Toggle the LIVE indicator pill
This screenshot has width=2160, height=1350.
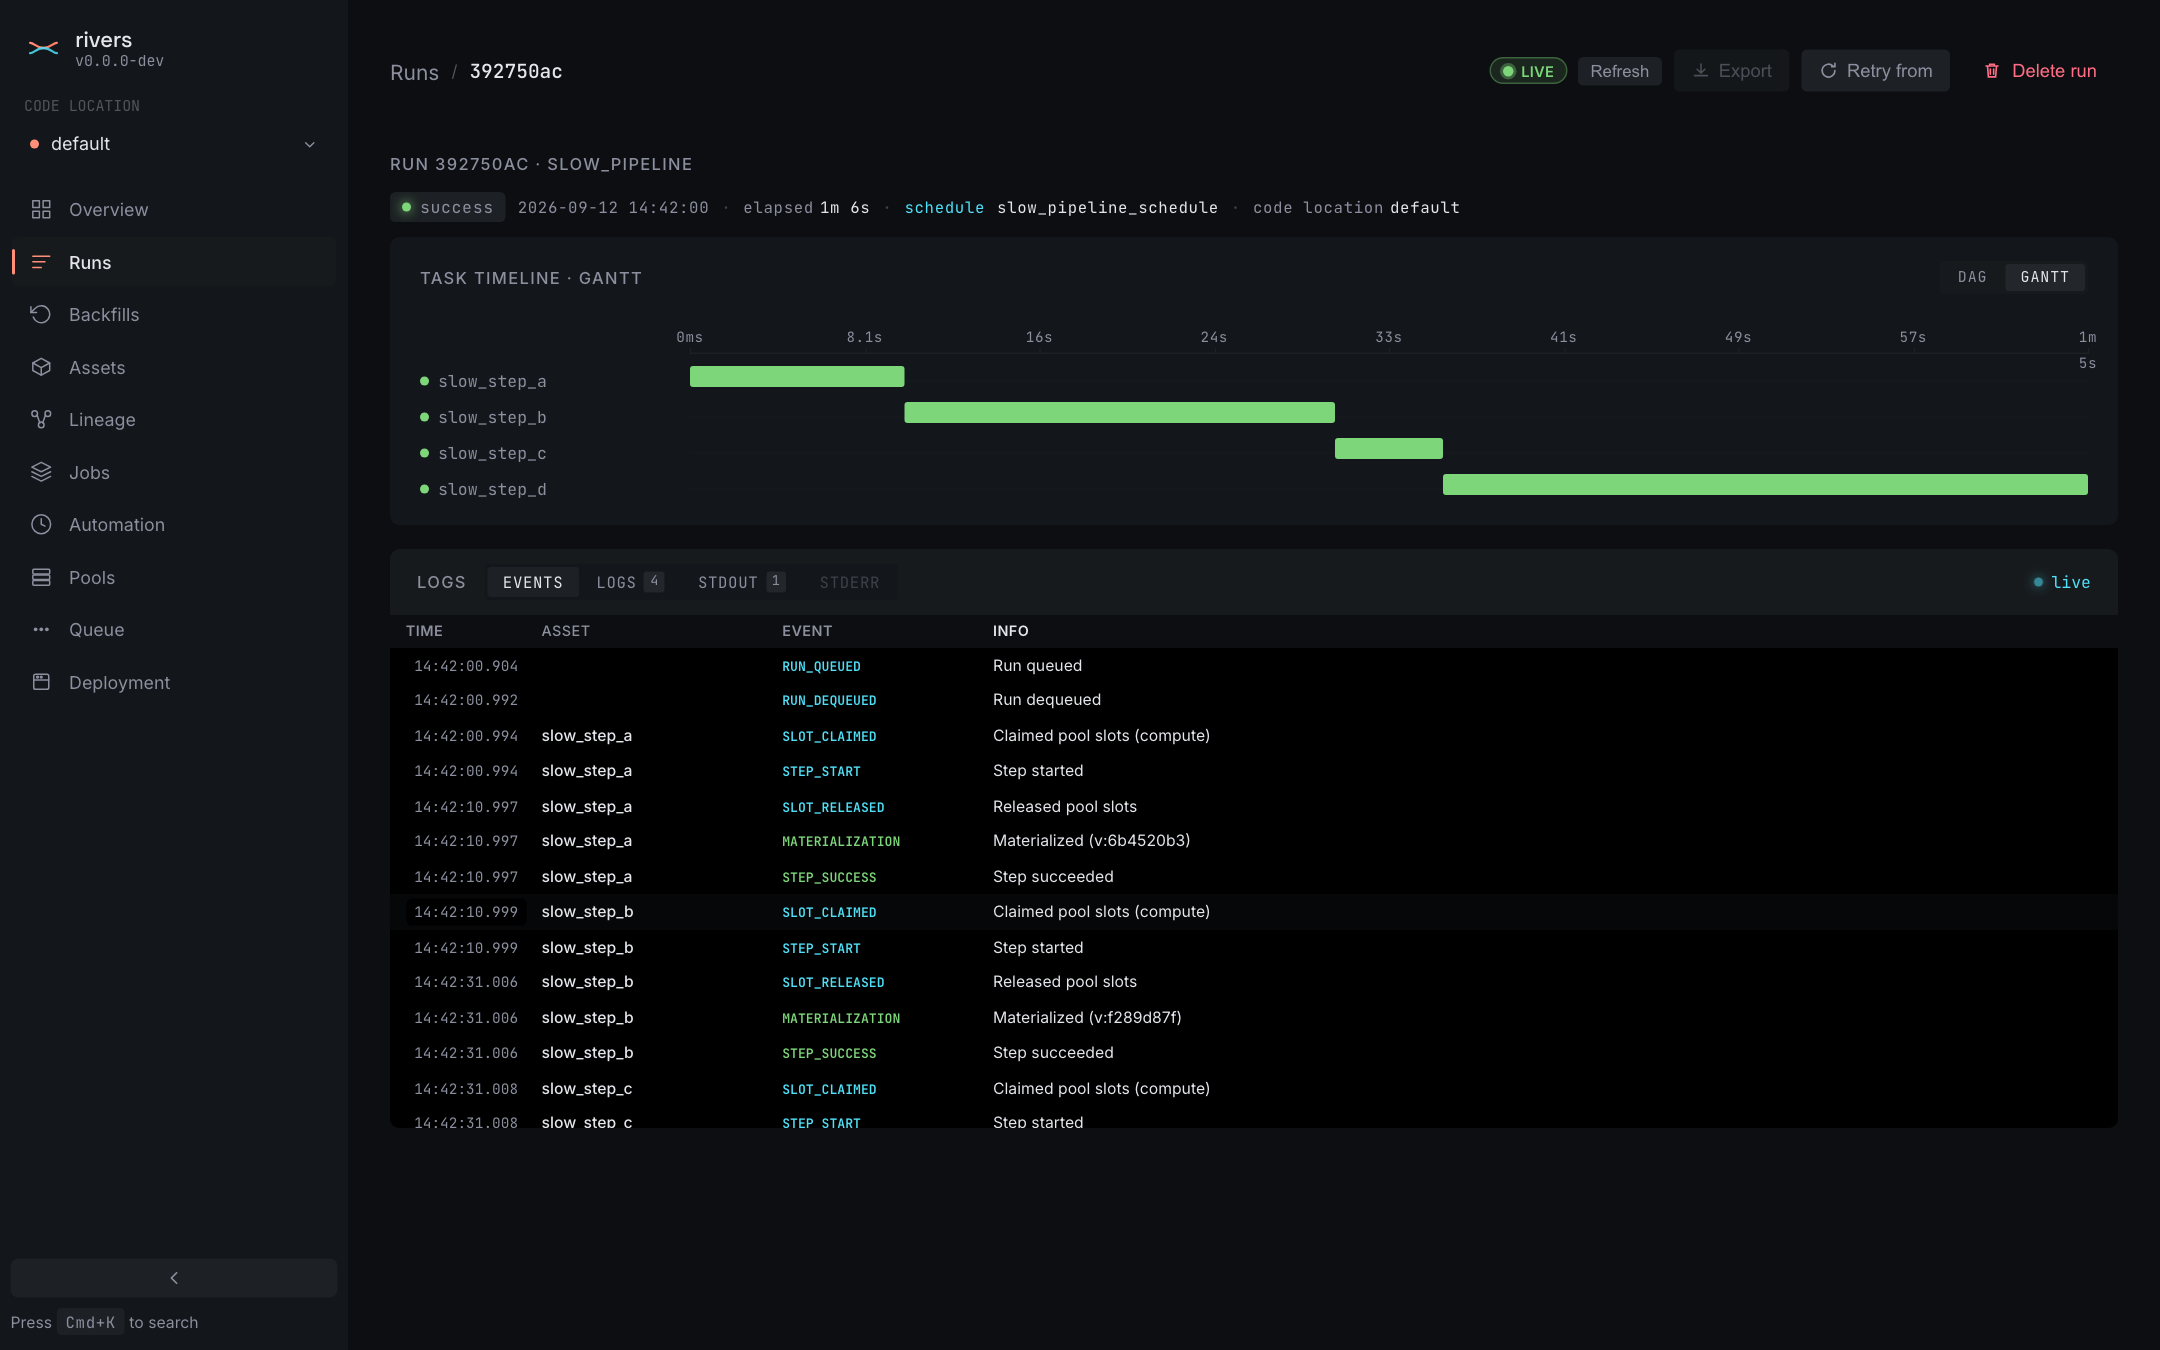click(x=1528, y=71)
